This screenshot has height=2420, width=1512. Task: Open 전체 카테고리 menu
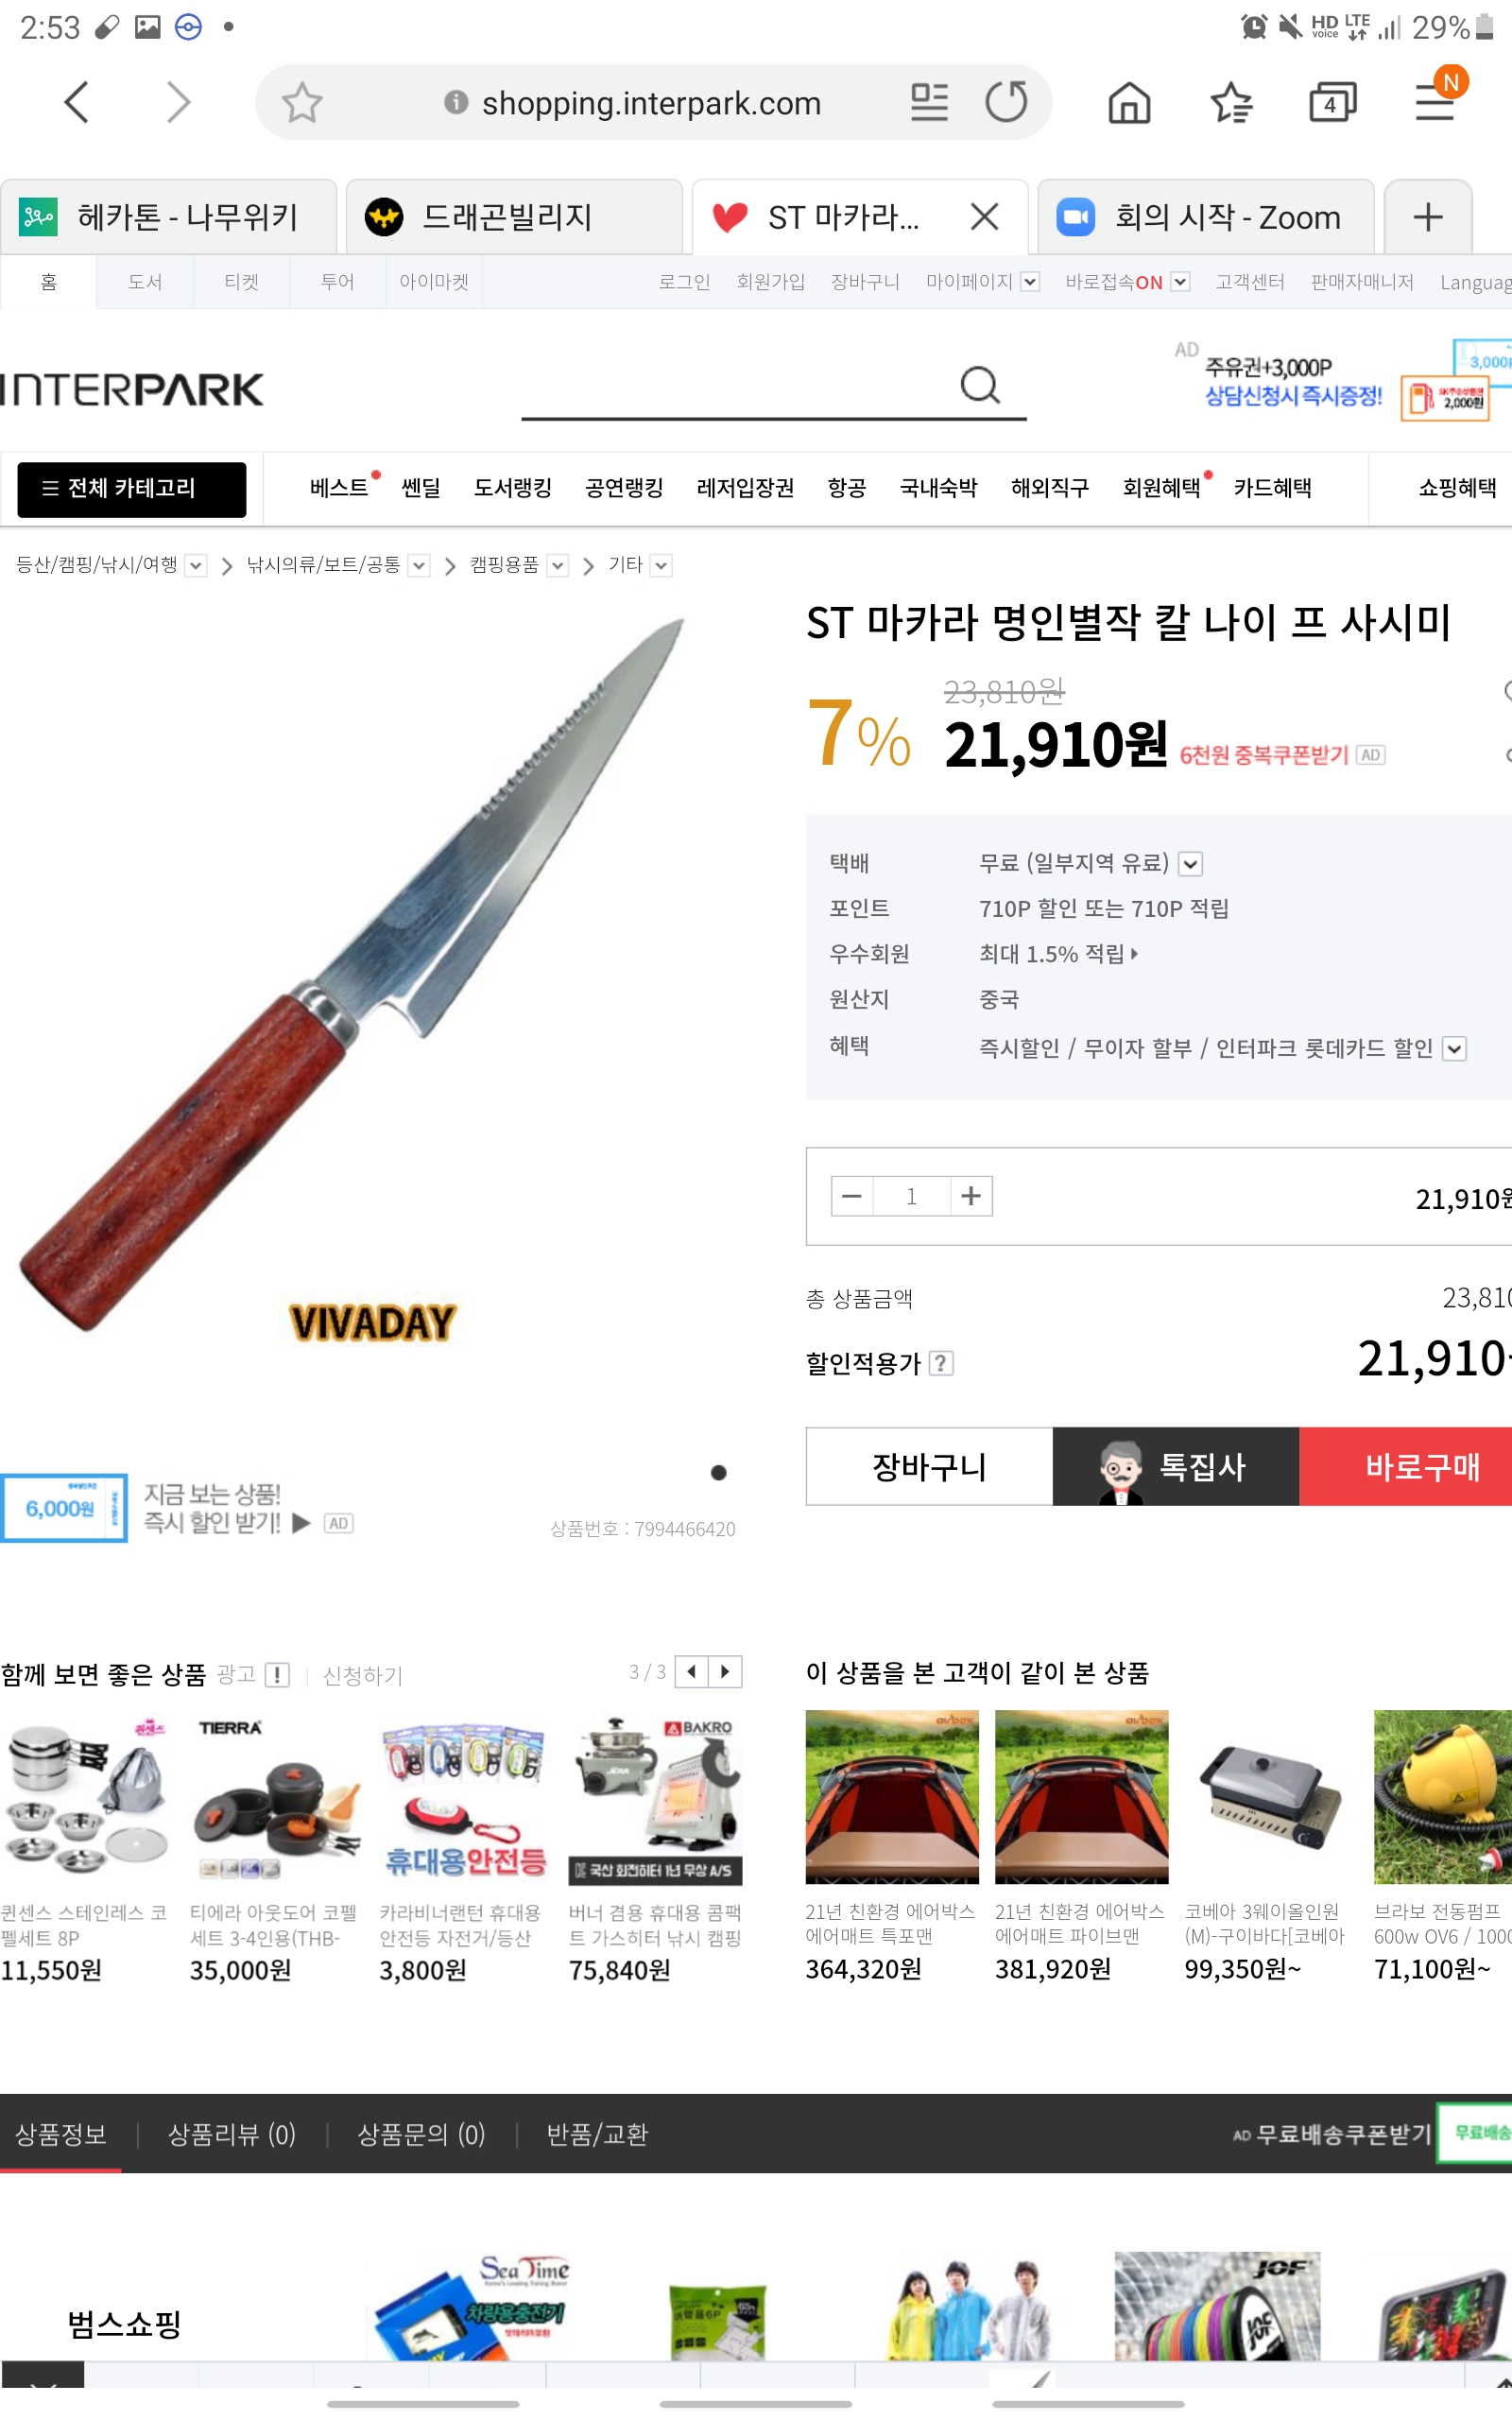click(132, 489)
